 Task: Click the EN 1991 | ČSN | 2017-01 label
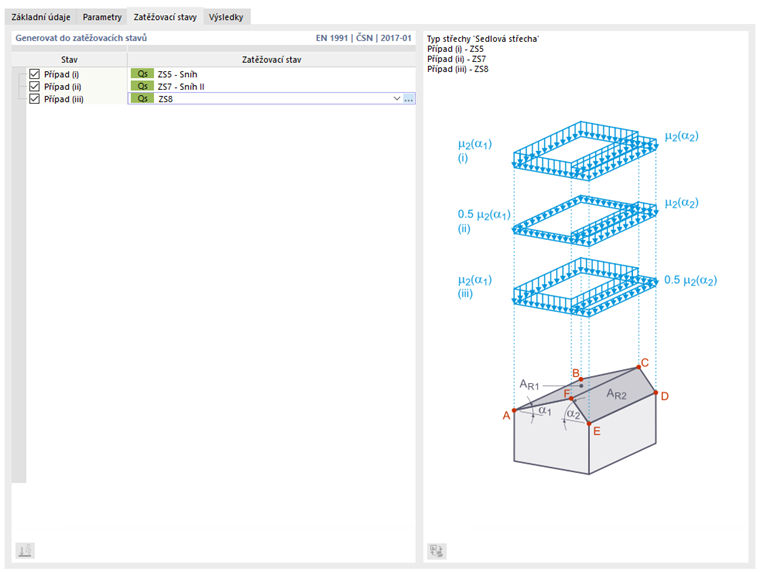tap(364, 38)
